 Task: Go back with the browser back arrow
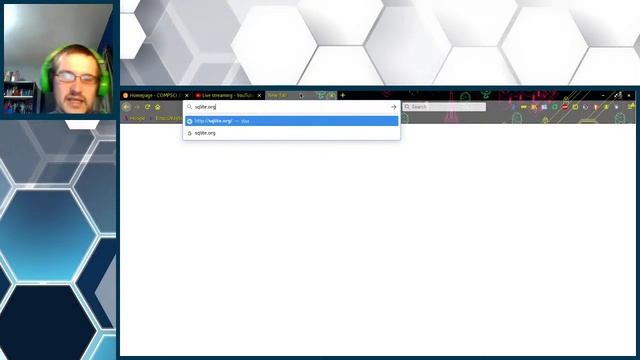coord(127,107)
